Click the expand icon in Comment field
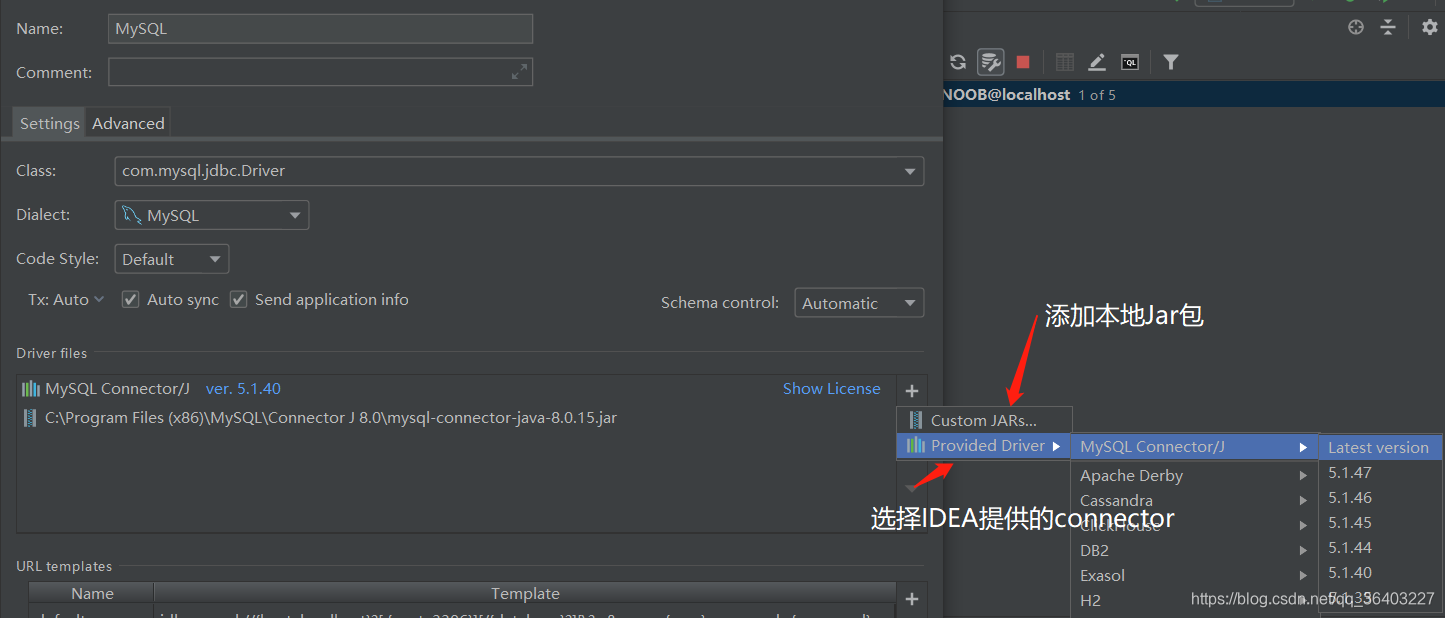 pos(519,72)
